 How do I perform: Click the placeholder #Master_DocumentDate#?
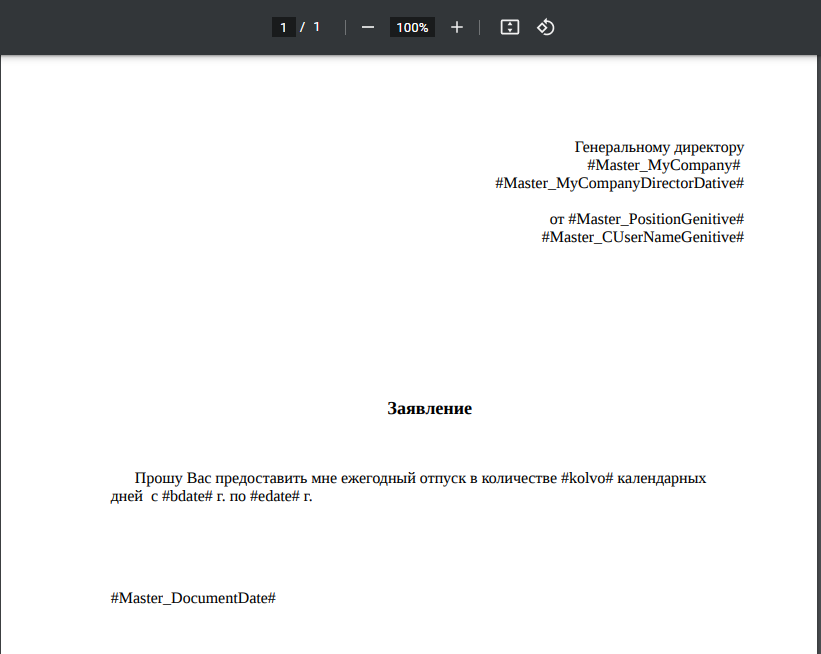pos(193,598)
